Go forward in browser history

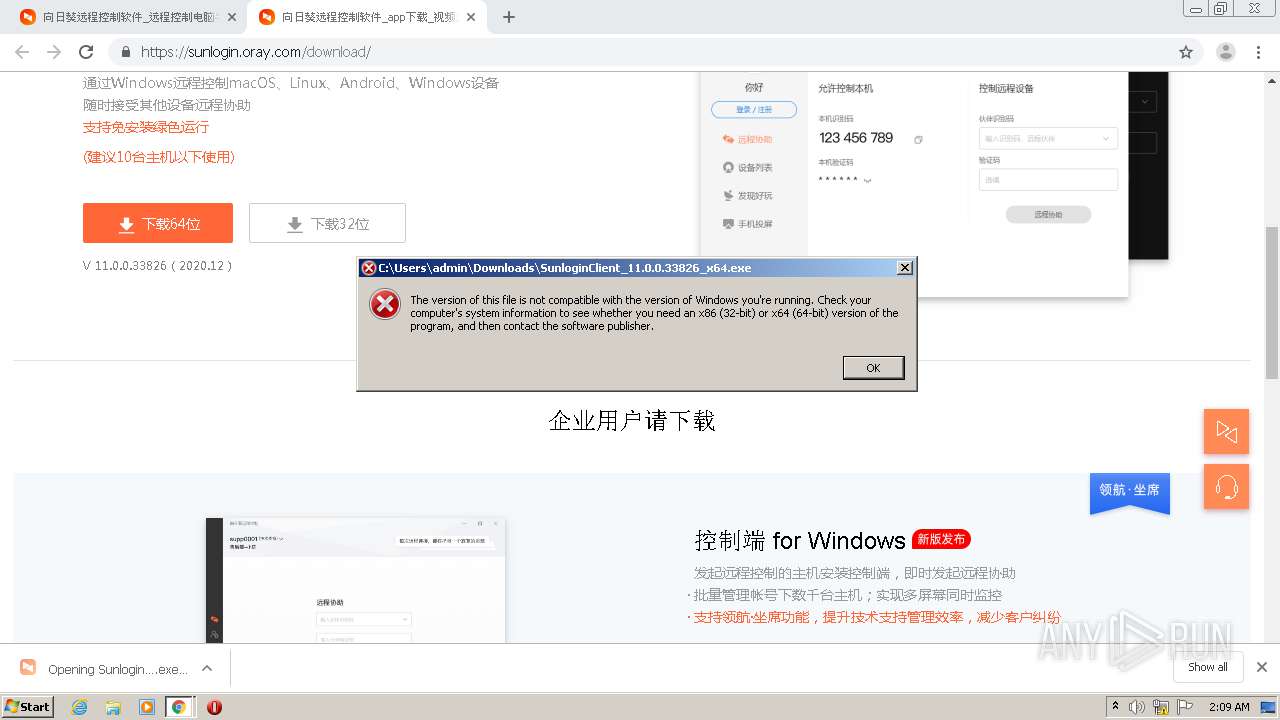tap(54, 52)
